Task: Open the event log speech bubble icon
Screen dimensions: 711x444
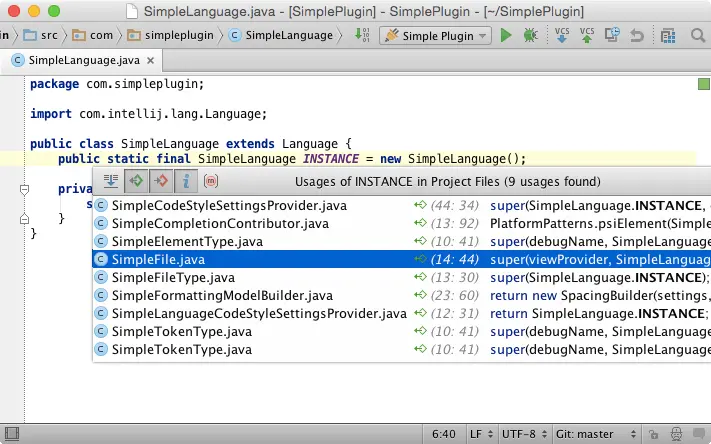Action: click(x=699, y=434)
